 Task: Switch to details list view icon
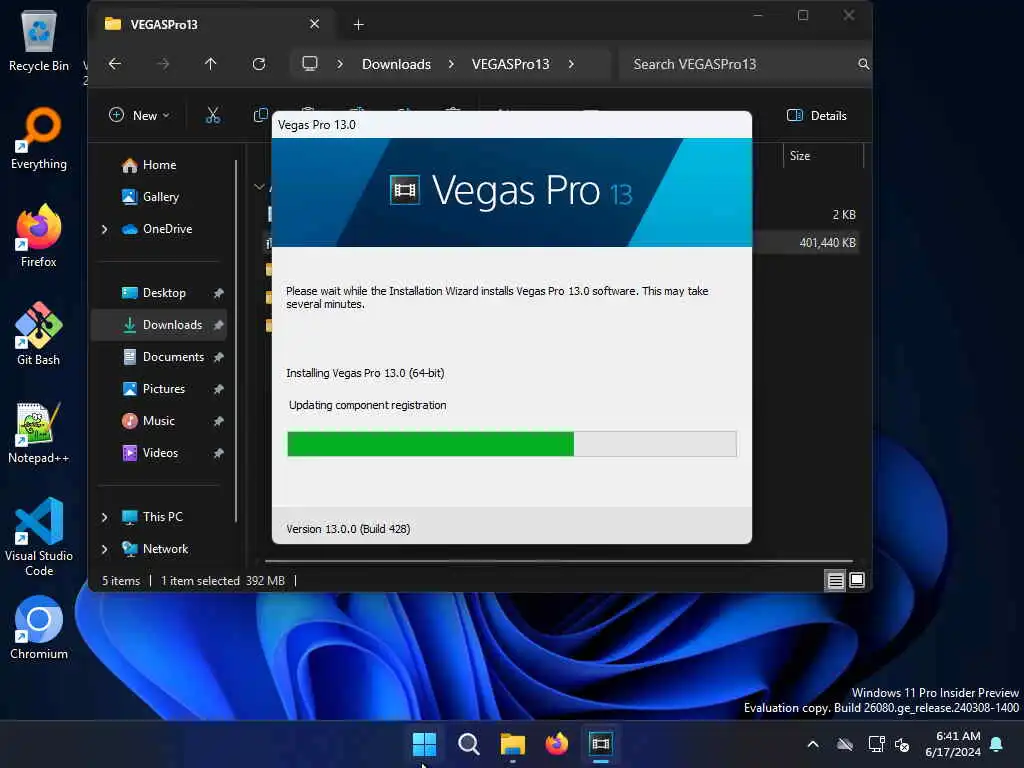[835, 581]
